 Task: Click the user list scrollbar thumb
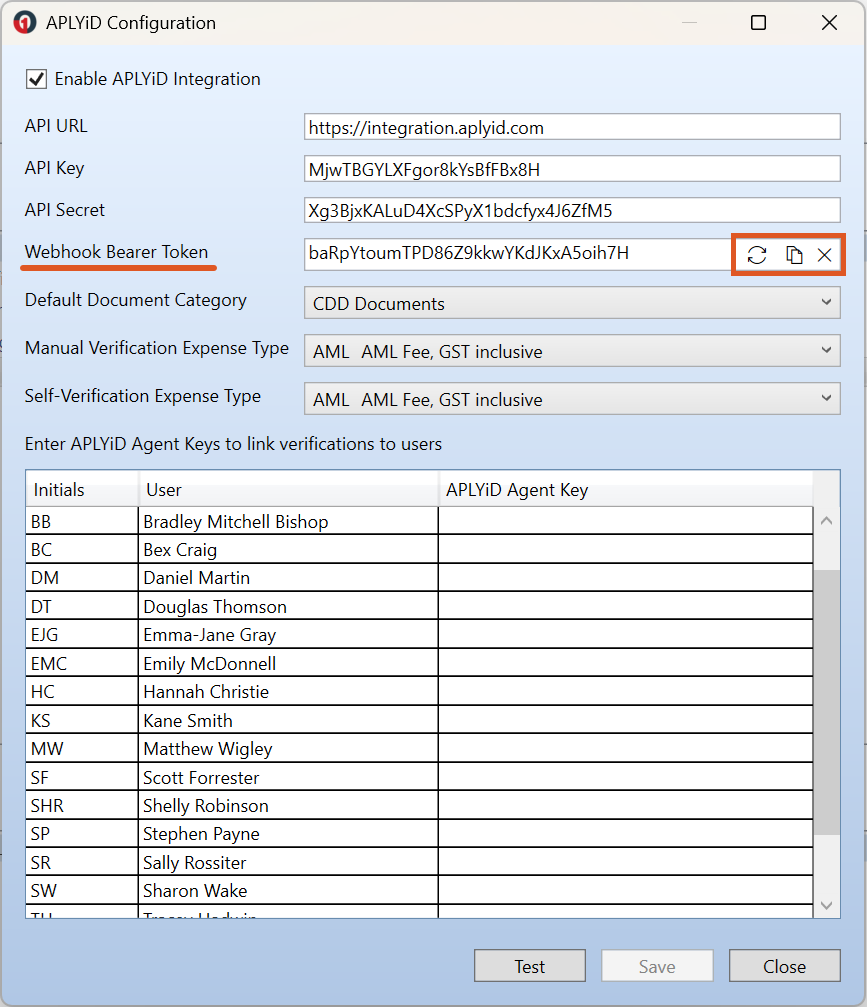[827, 703]
